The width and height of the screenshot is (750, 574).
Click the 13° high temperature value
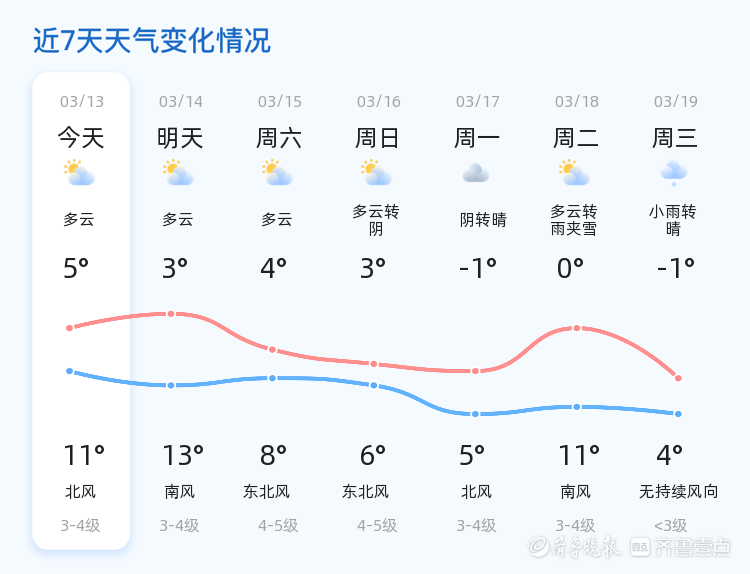183,455
